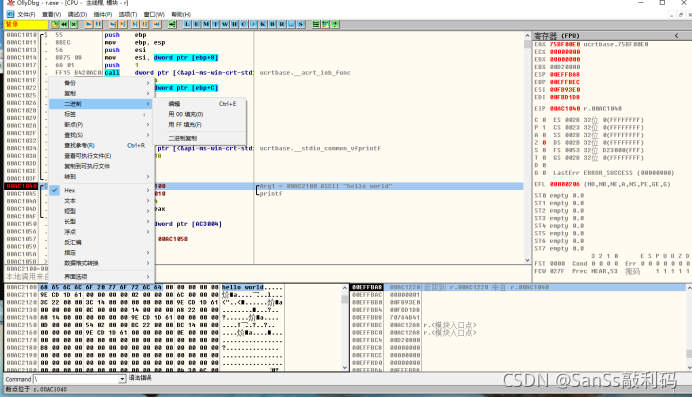692x398 pixels.
Task: Click scroll up arrow of hex dump pane
Action: (345, 288)
